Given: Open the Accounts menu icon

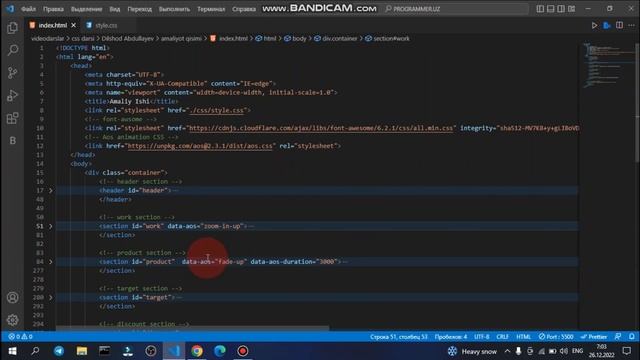Looking at the screenshot, I should [x=13, y=298].
